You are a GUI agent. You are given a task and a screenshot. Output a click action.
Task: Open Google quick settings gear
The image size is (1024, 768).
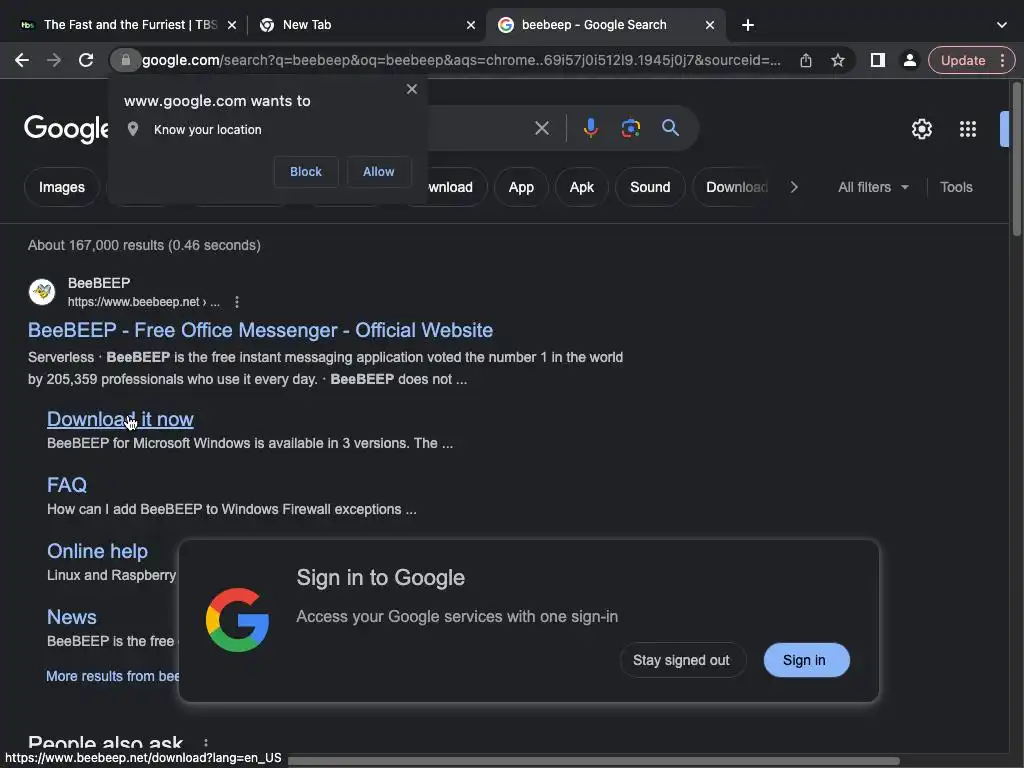click(921, 129)
